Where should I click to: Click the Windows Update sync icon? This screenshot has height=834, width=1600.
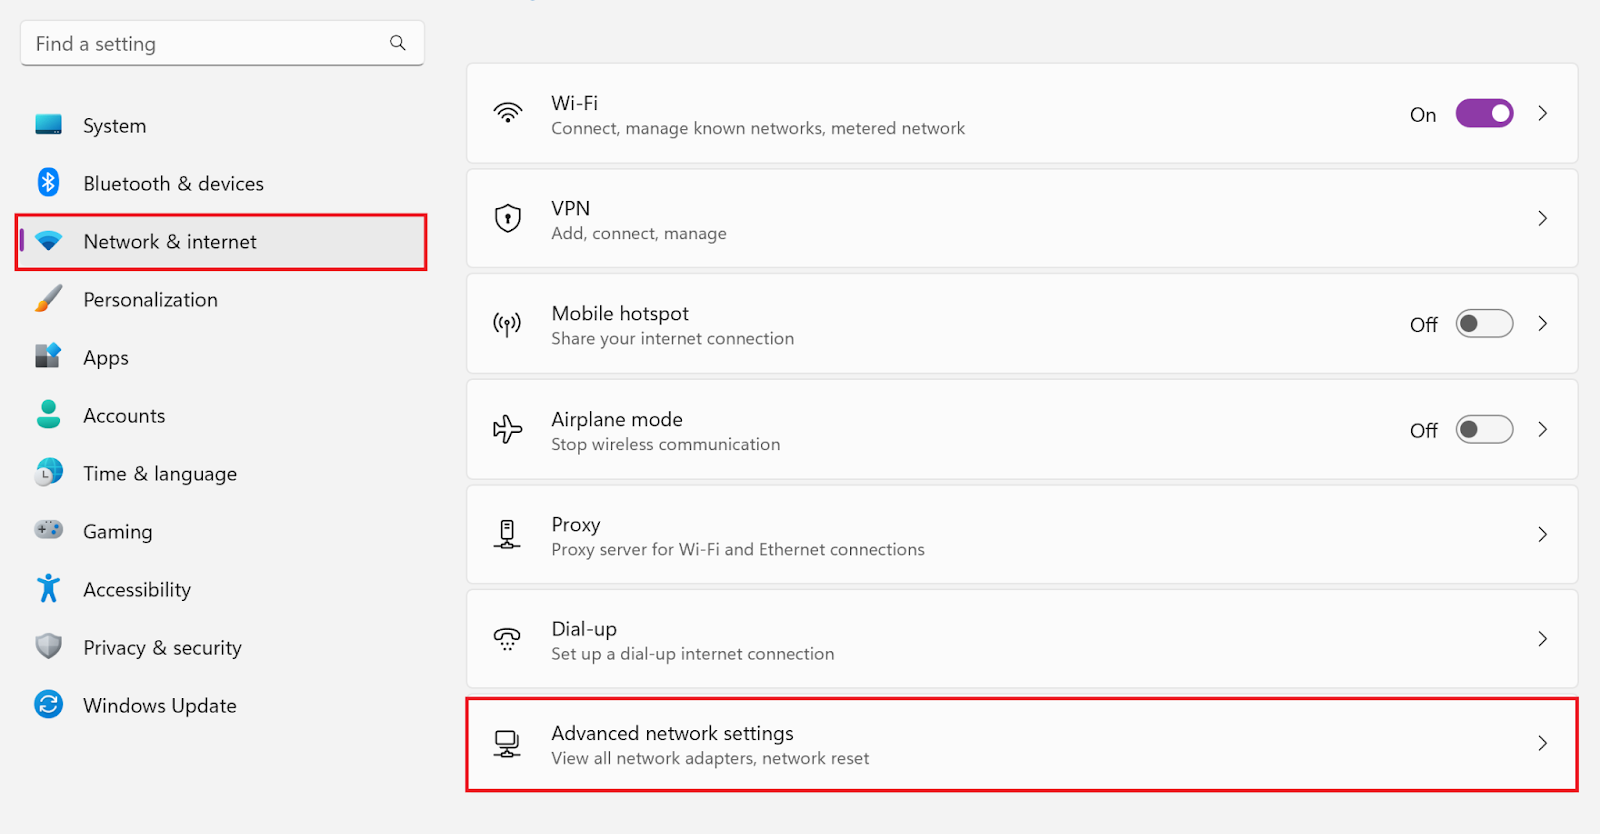48,705
